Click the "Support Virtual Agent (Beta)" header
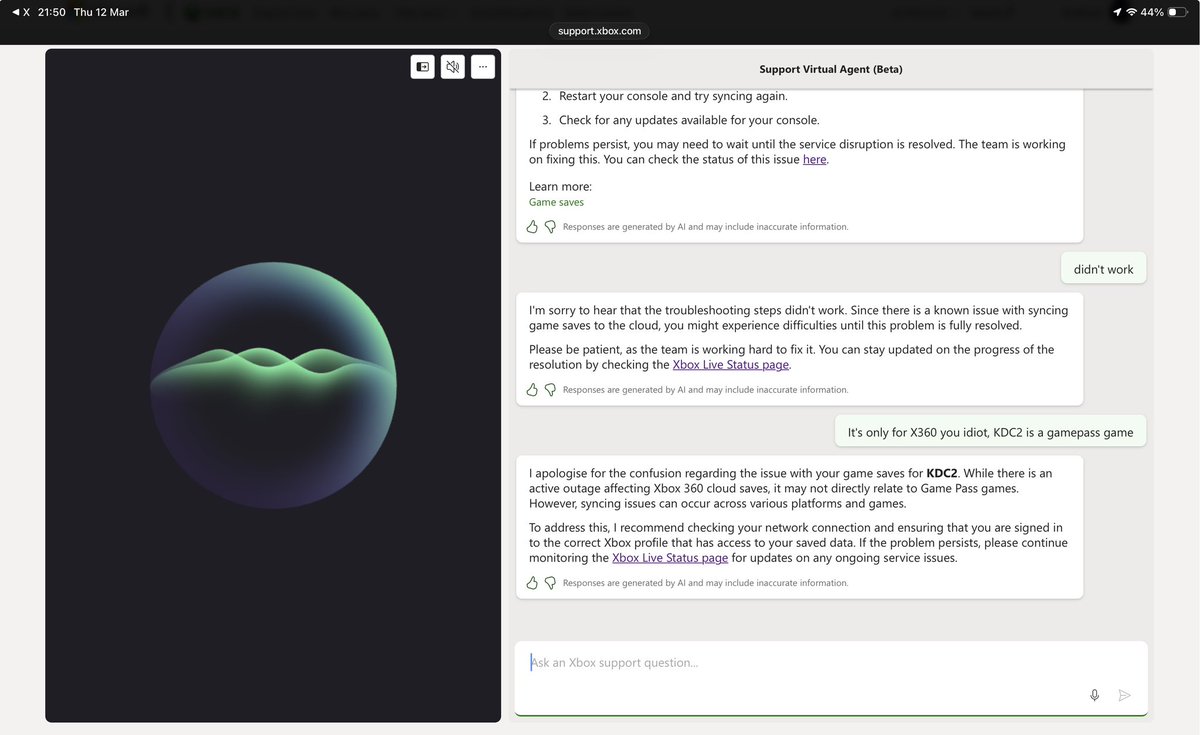The height and width of the screenshot is (735, 1200). (831, 69)
